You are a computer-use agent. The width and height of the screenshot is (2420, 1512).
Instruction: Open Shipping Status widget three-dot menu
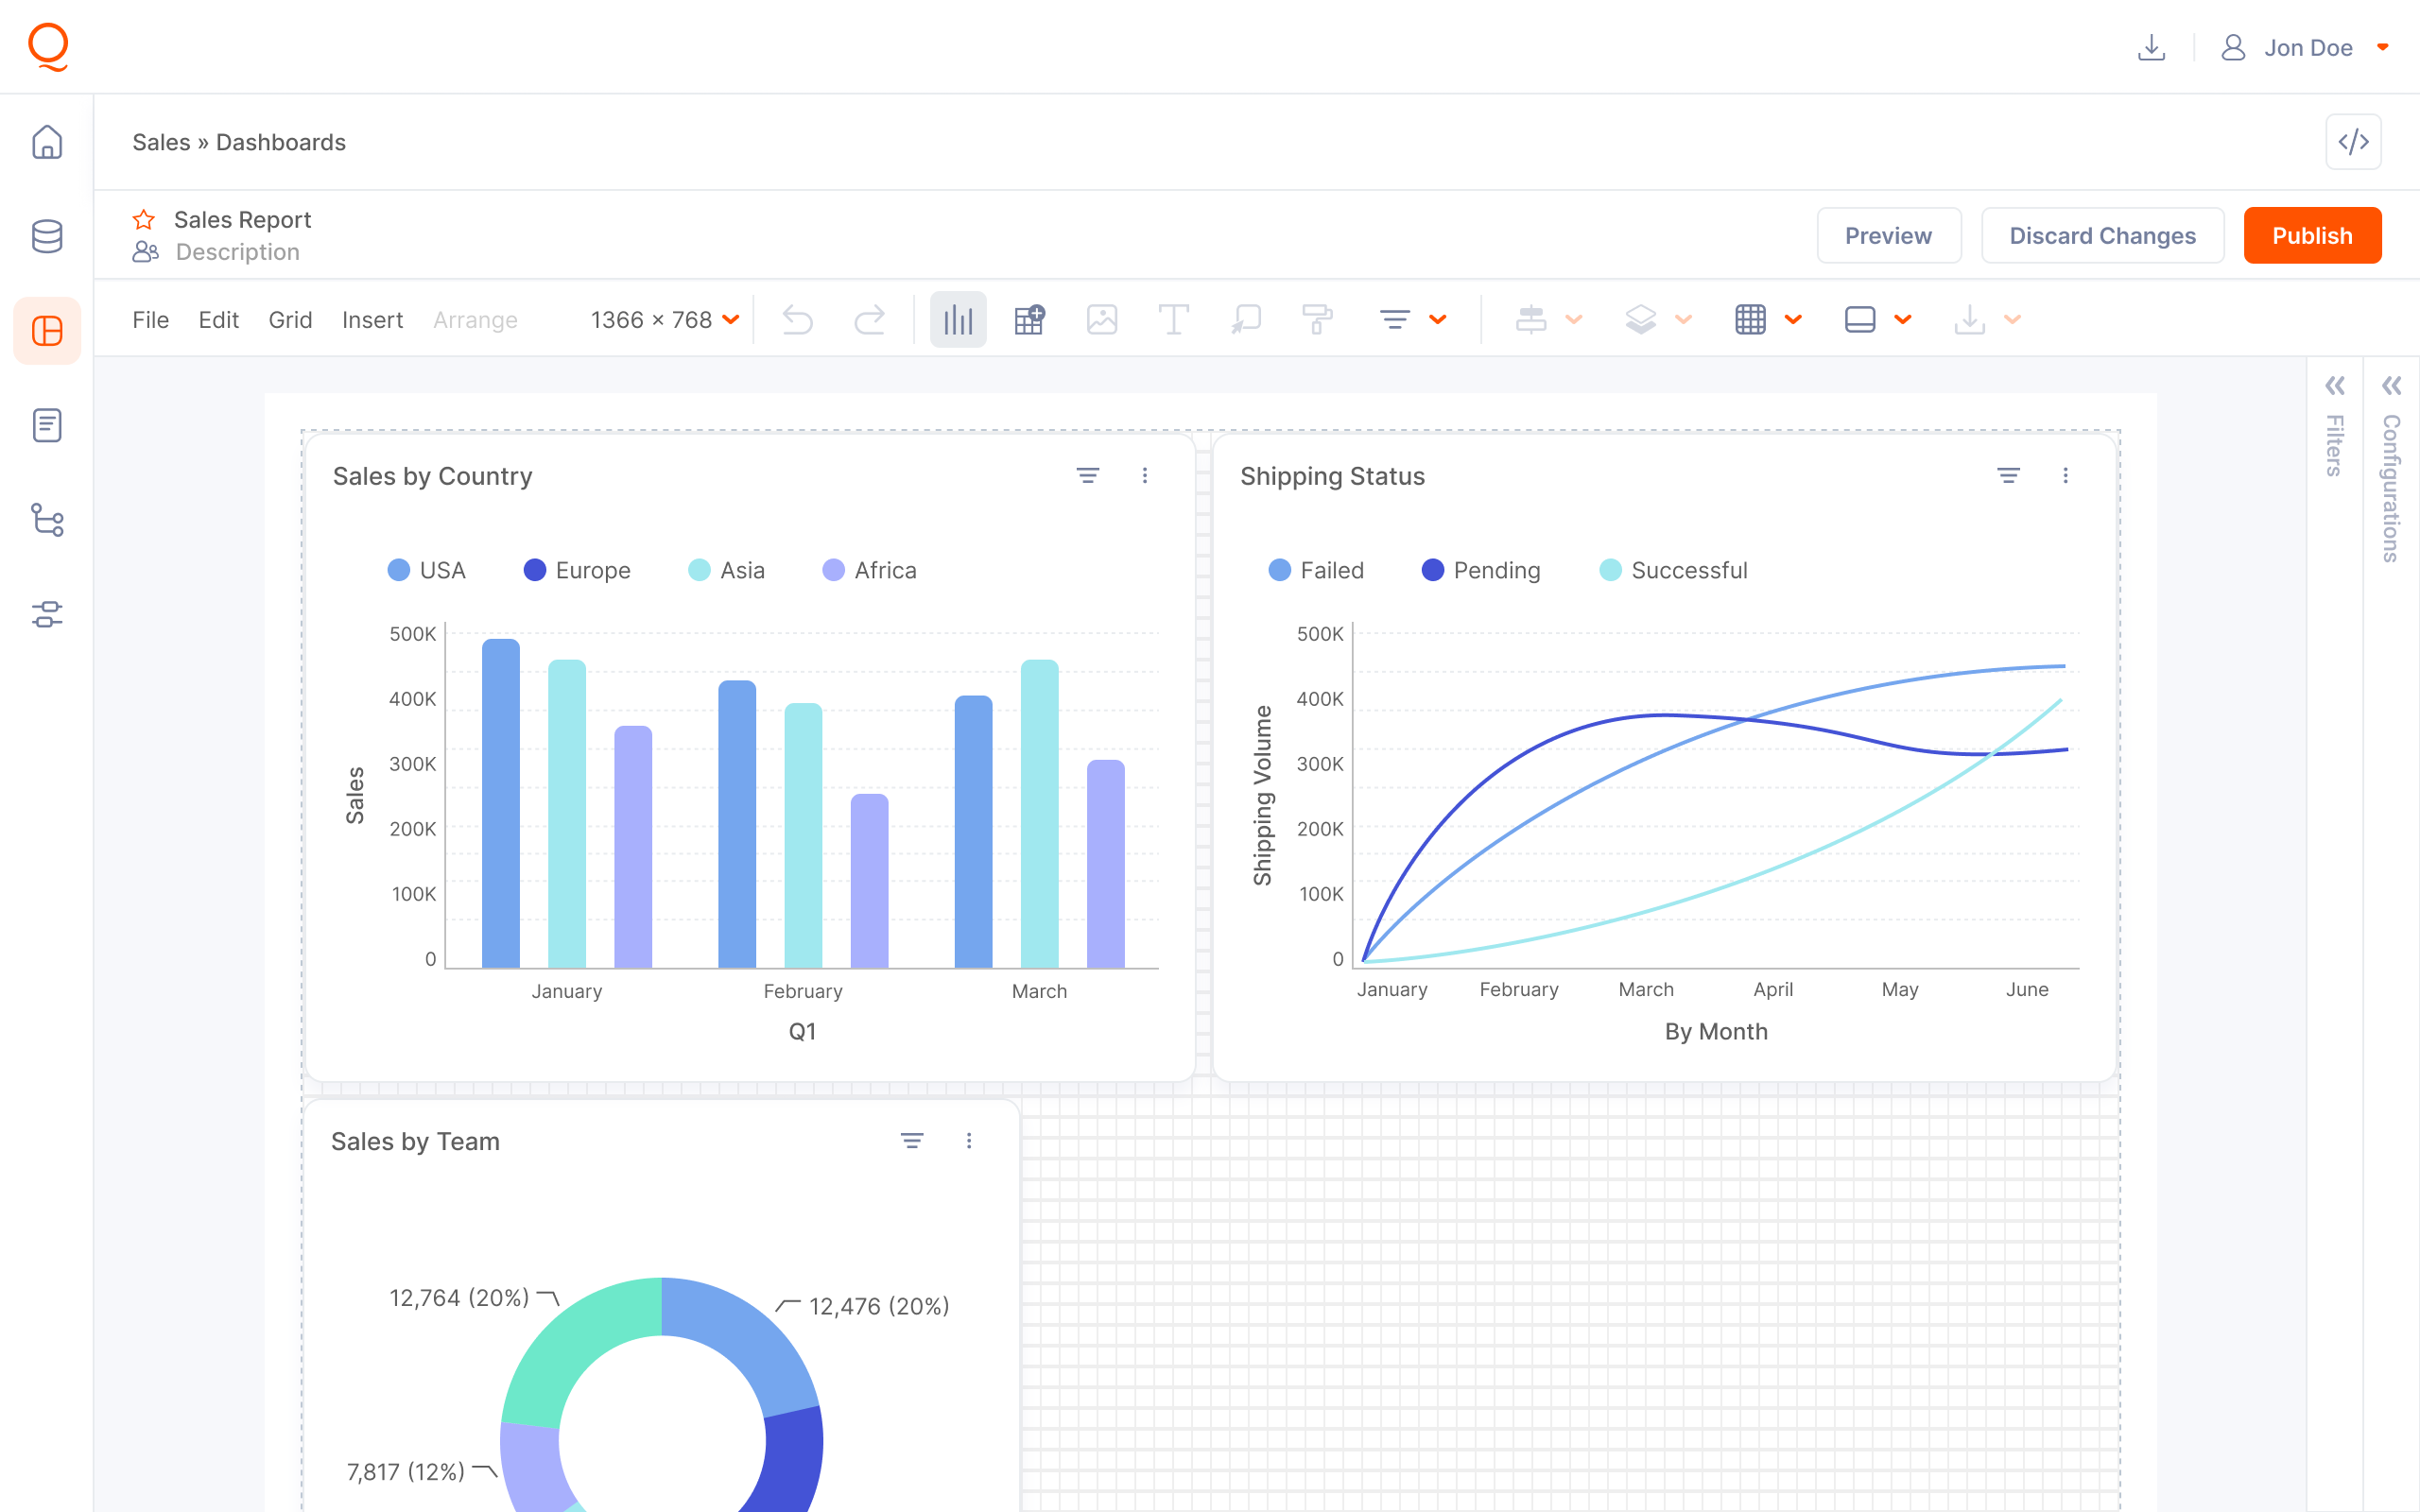coord(2065,476)
